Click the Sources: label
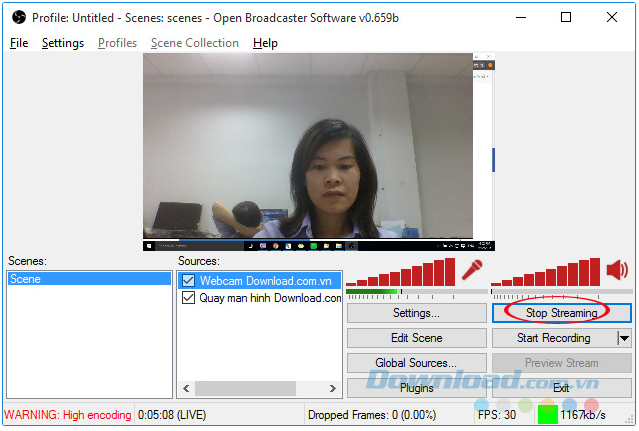Viewport: 639px width, 431px height. 199,261
